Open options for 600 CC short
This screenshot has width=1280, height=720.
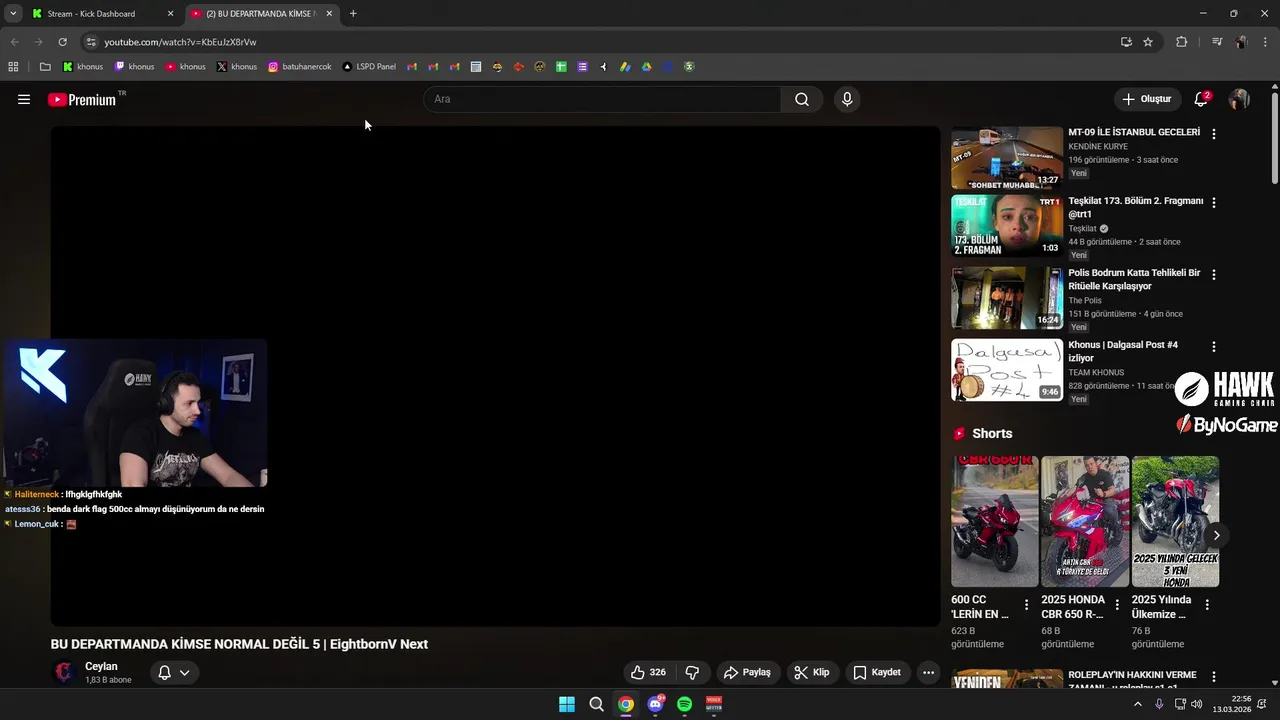(x=1026, y=605)
